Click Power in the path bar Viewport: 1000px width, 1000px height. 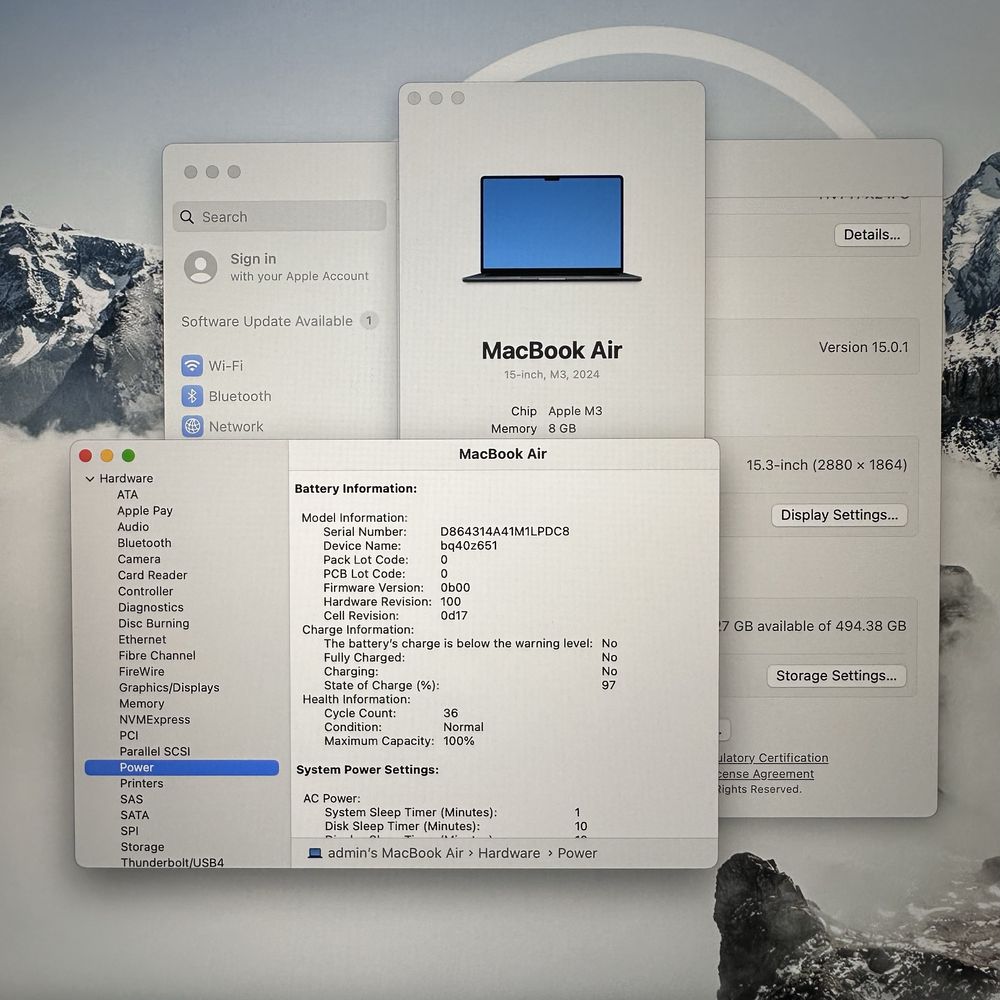click(577, 853)
